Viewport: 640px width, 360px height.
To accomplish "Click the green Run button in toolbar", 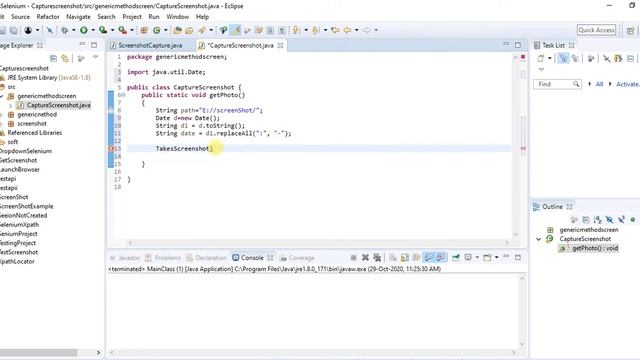I will click(x=84, y=30).
